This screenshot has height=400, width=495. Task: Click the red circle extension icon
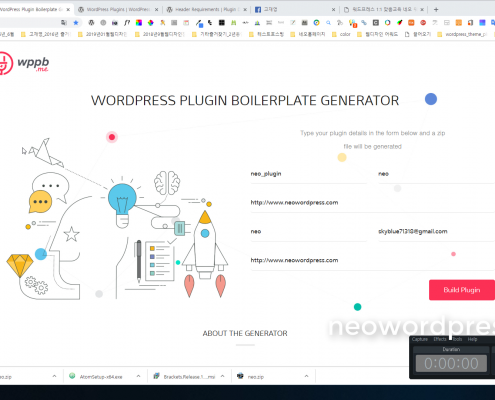423,23
